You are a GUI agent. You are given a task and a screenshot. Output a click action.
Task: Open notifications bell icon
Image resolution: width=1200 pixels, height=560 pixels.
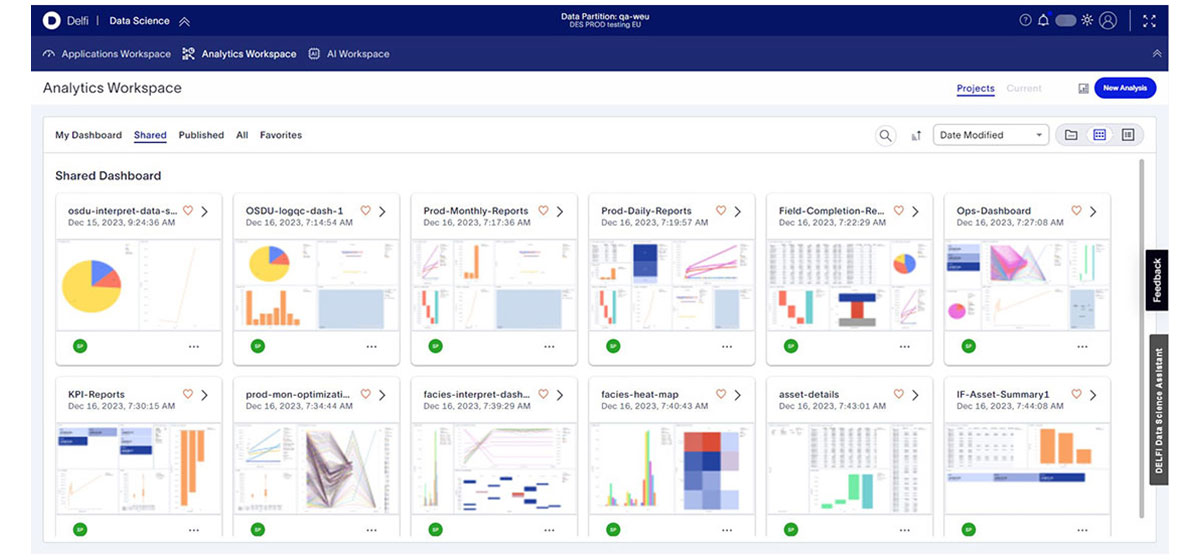click(1043, 20)
